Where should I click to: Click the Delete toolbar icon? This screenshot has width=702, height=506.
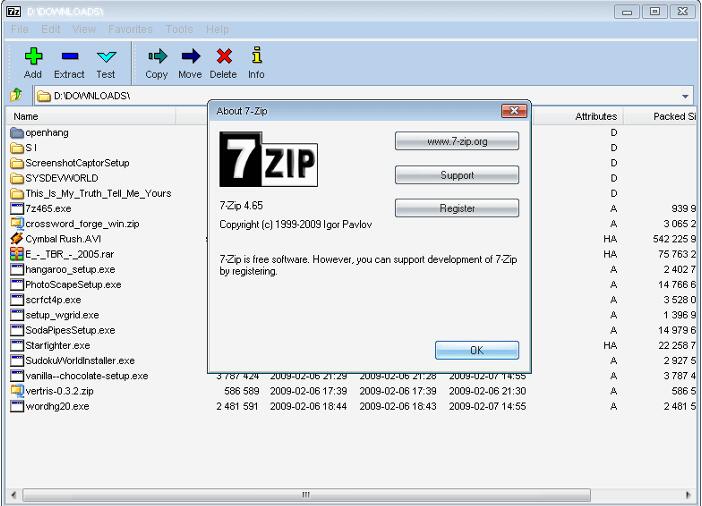pos(224,56)
